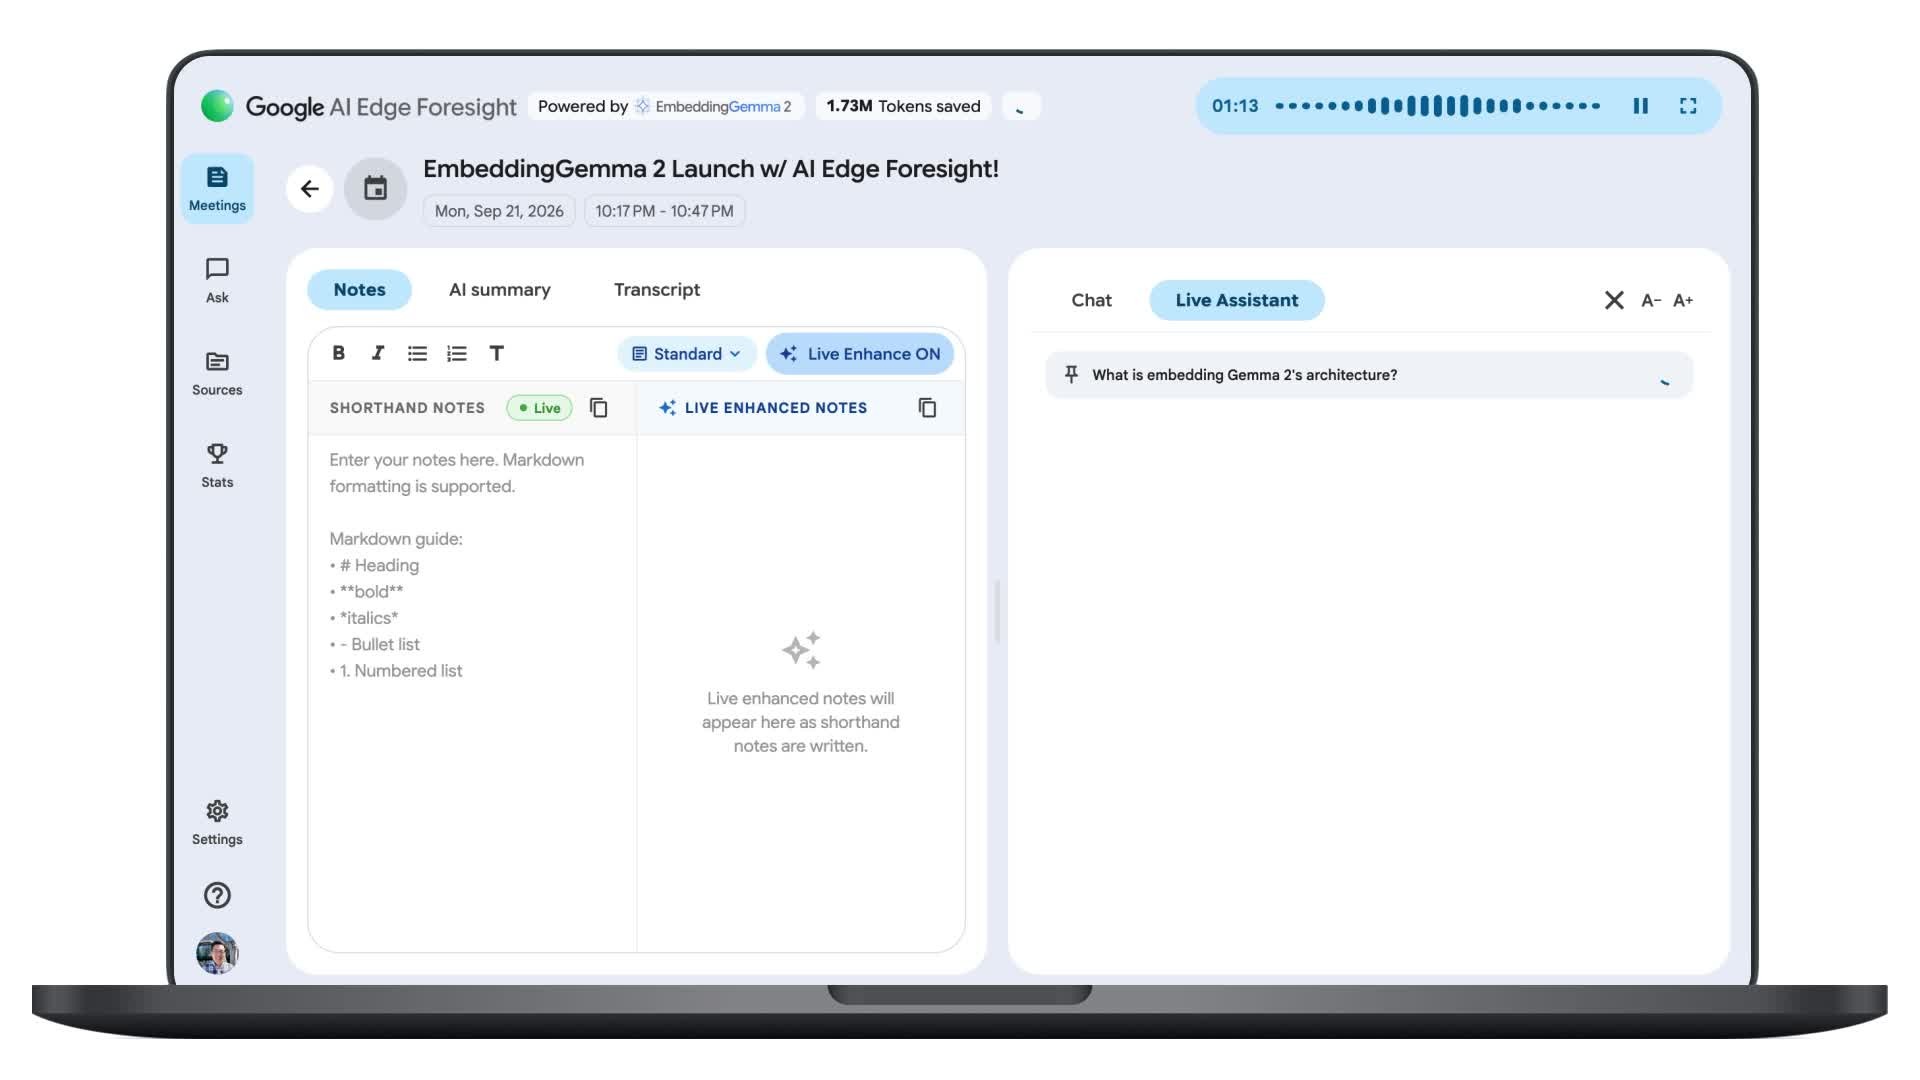Image resolution: width=1920 pixels, height=1080 pixels.
Task: Switch to the Notes tab
Action: [359, 289]
